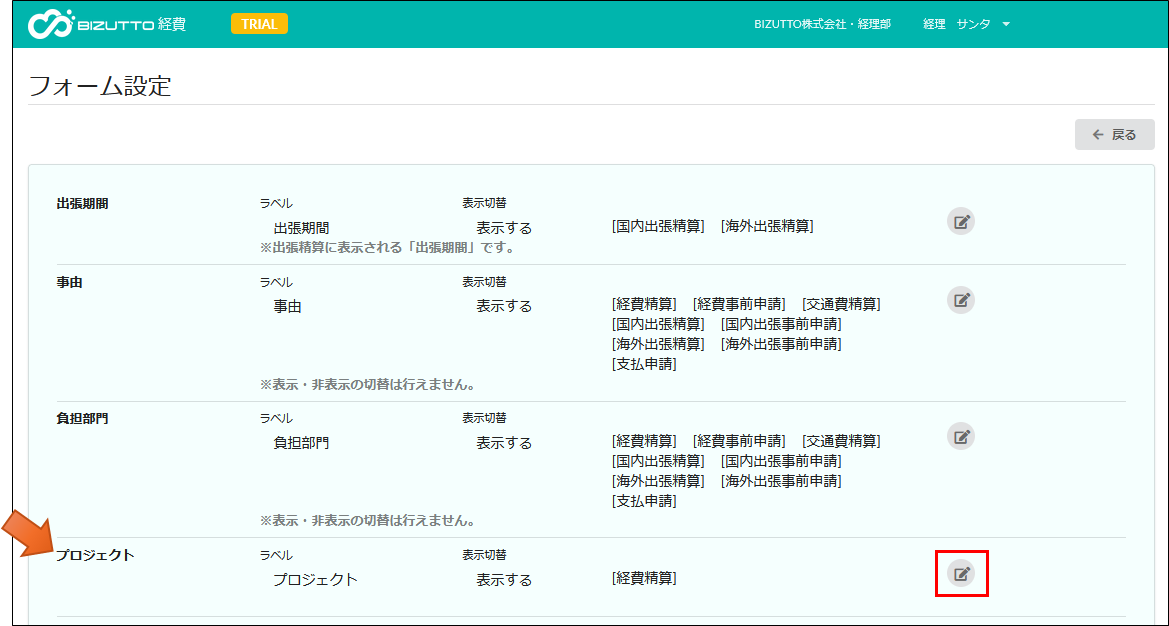The image size is (1169, 626).
Task: Click the フォーム設定 page heading
Action: [100, 86]
